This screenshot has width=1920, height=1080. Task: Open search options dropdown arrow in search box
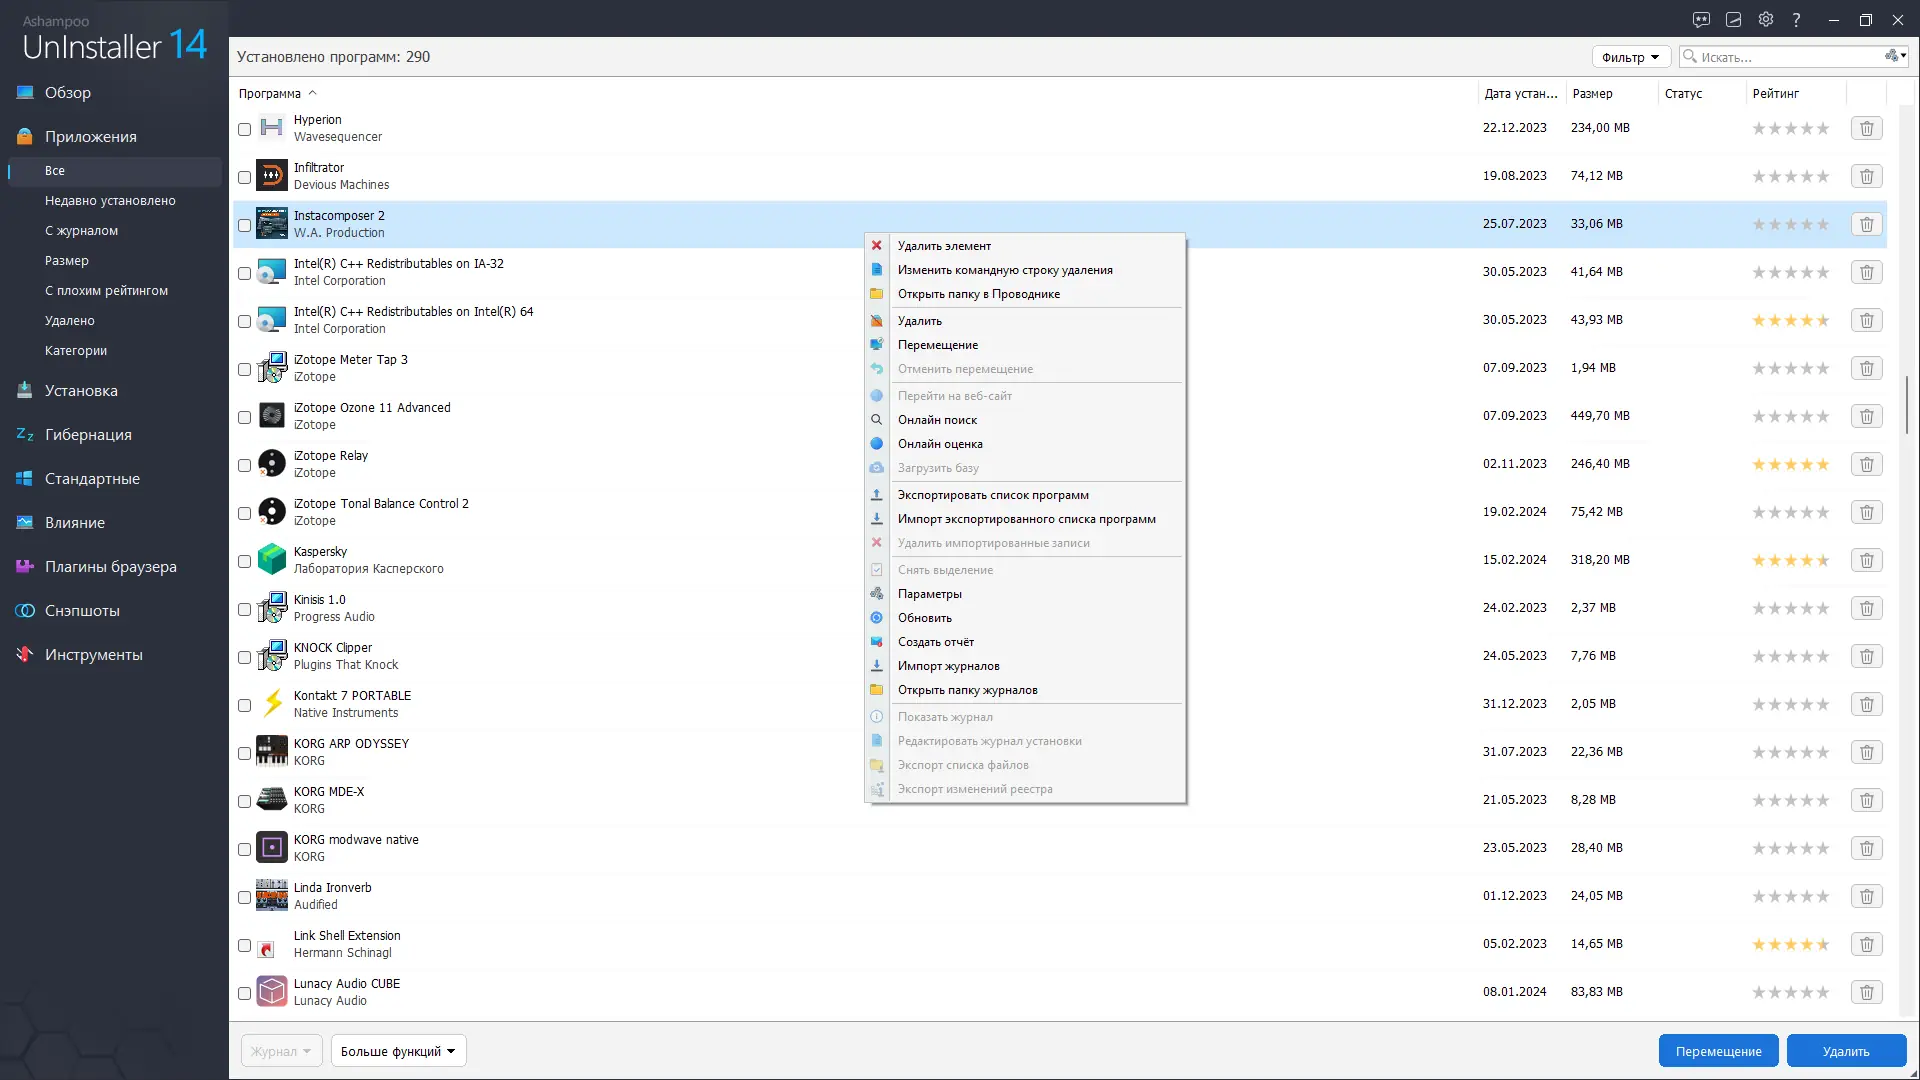coord(1903,56)
